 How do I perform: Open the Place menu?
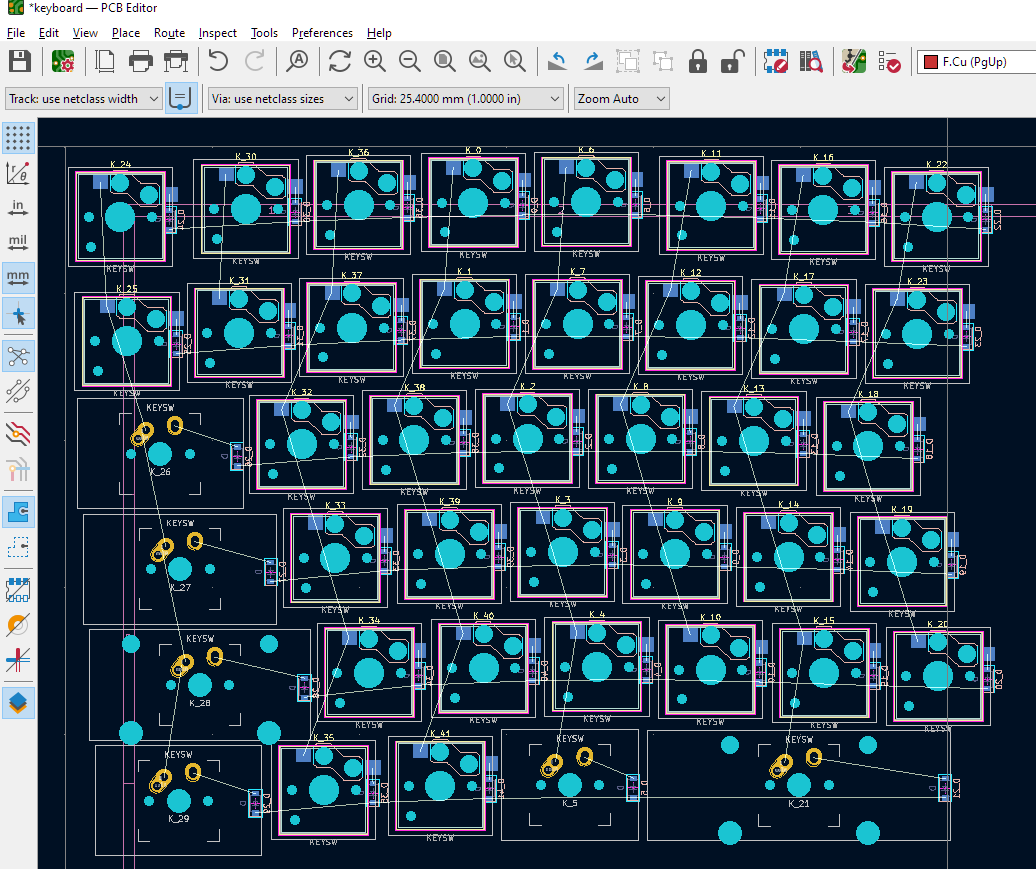point(126,32)
